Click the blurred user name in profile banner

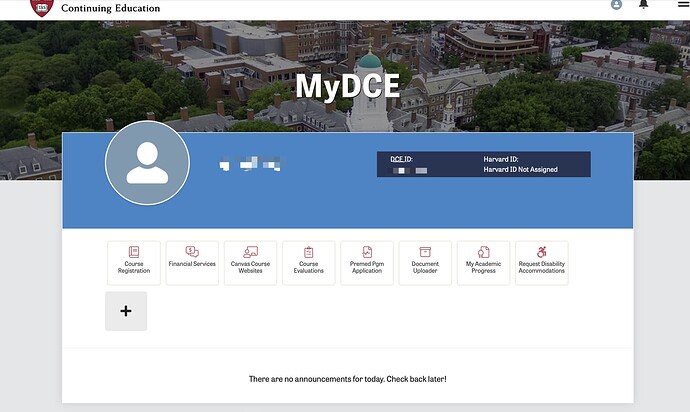(x=250, y=163)
